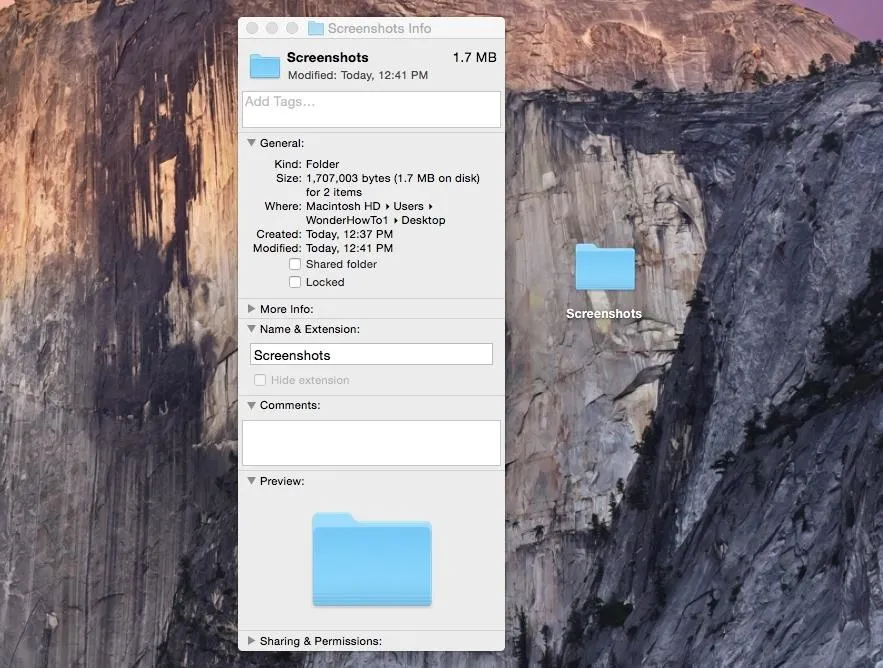Select the Screenshots folder icon on the desktop
This screenshot has width=883, height=668.
click(x=604, y=268)
